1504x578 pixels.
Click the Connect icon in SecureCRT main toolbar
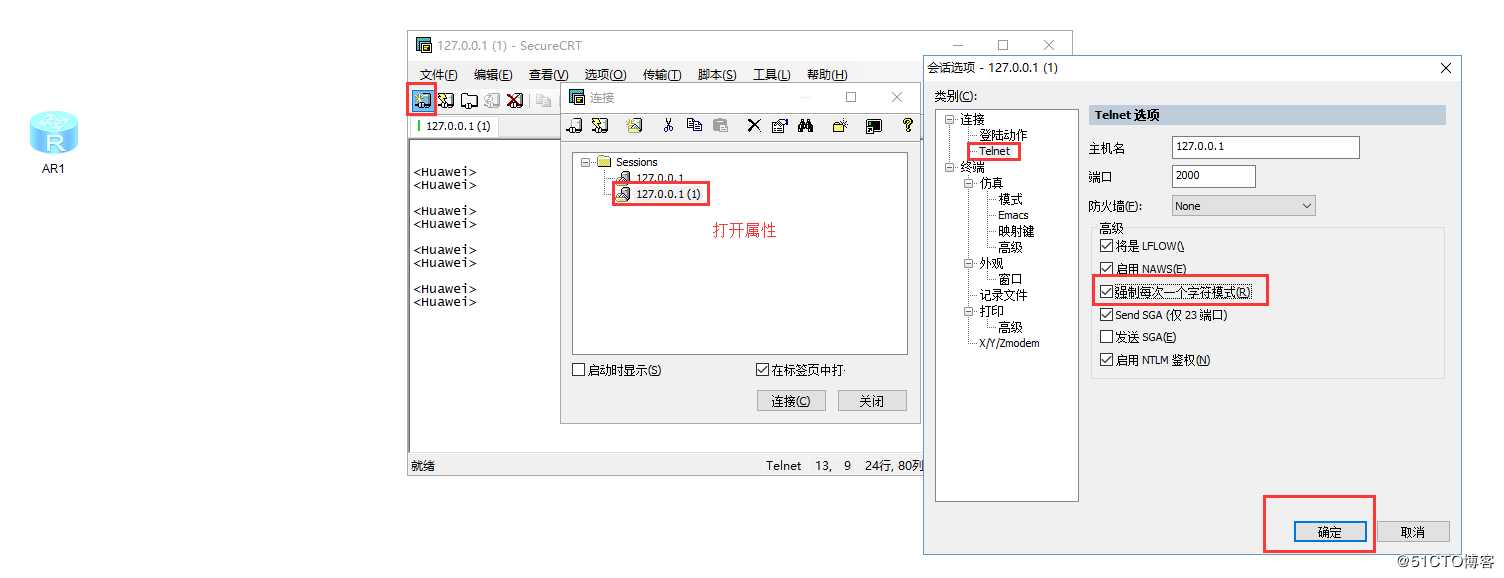pos(422,100)
